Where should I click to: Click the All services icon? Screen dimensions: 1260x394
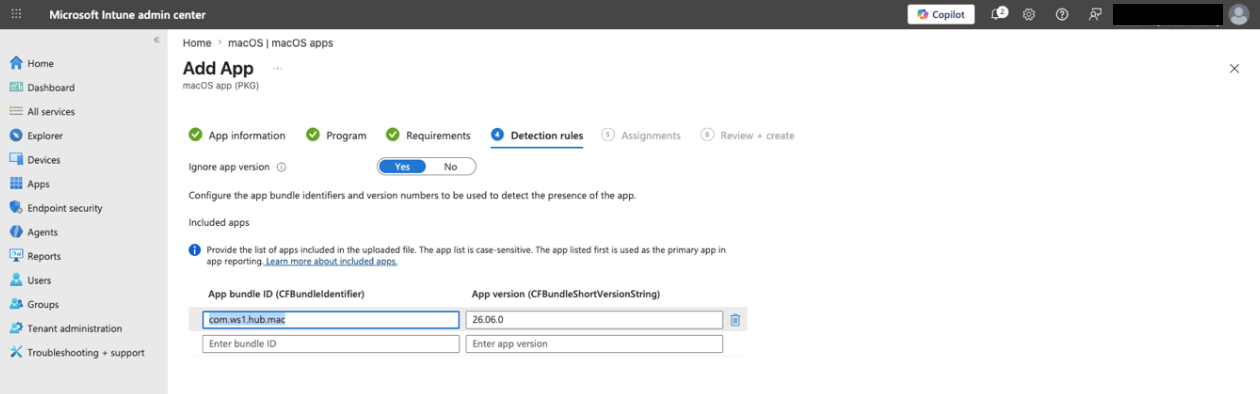[x=16, y=111]
